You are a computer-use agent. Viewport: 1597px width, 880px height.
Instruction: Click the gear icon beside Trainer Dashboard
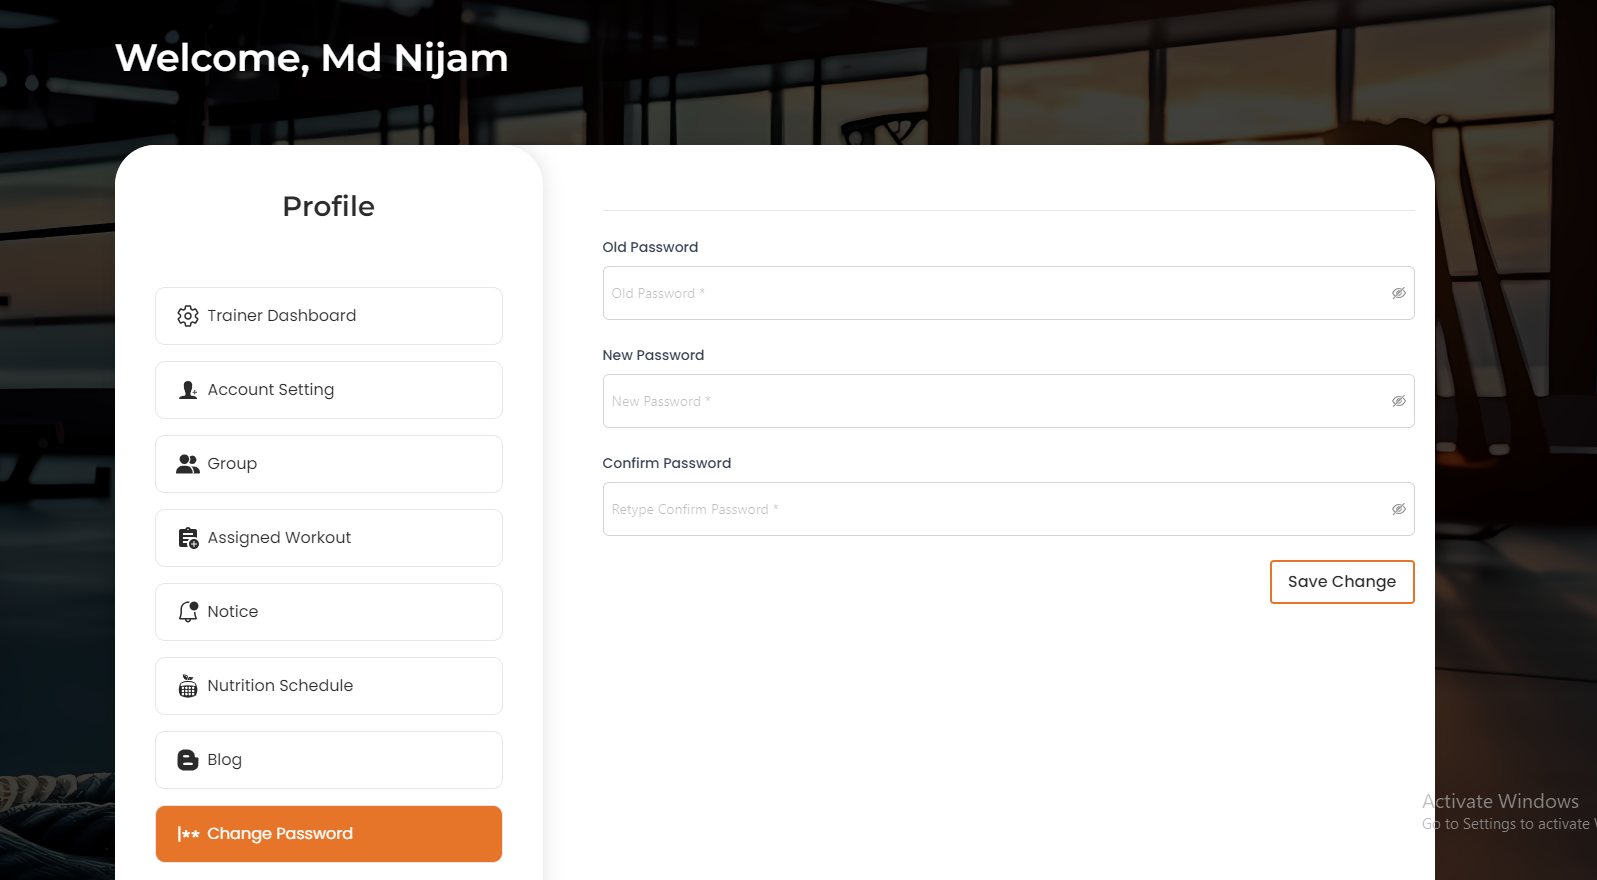pyautogui.click(x=187, y=316)
